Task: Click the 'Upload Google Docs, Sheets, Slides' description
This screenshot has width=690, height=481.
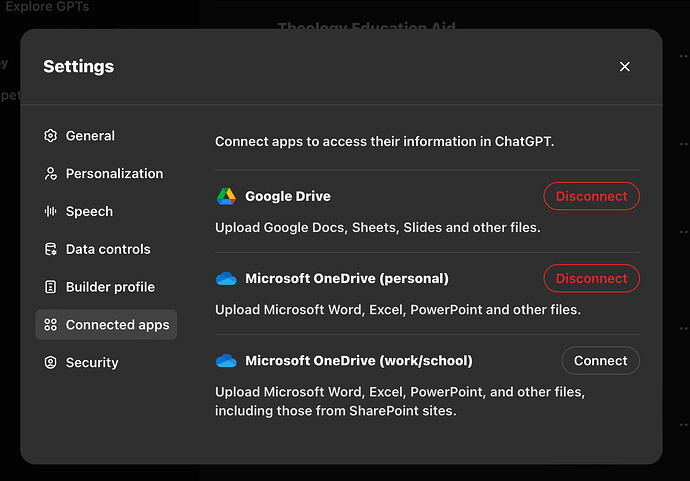Action: point(378,228)
